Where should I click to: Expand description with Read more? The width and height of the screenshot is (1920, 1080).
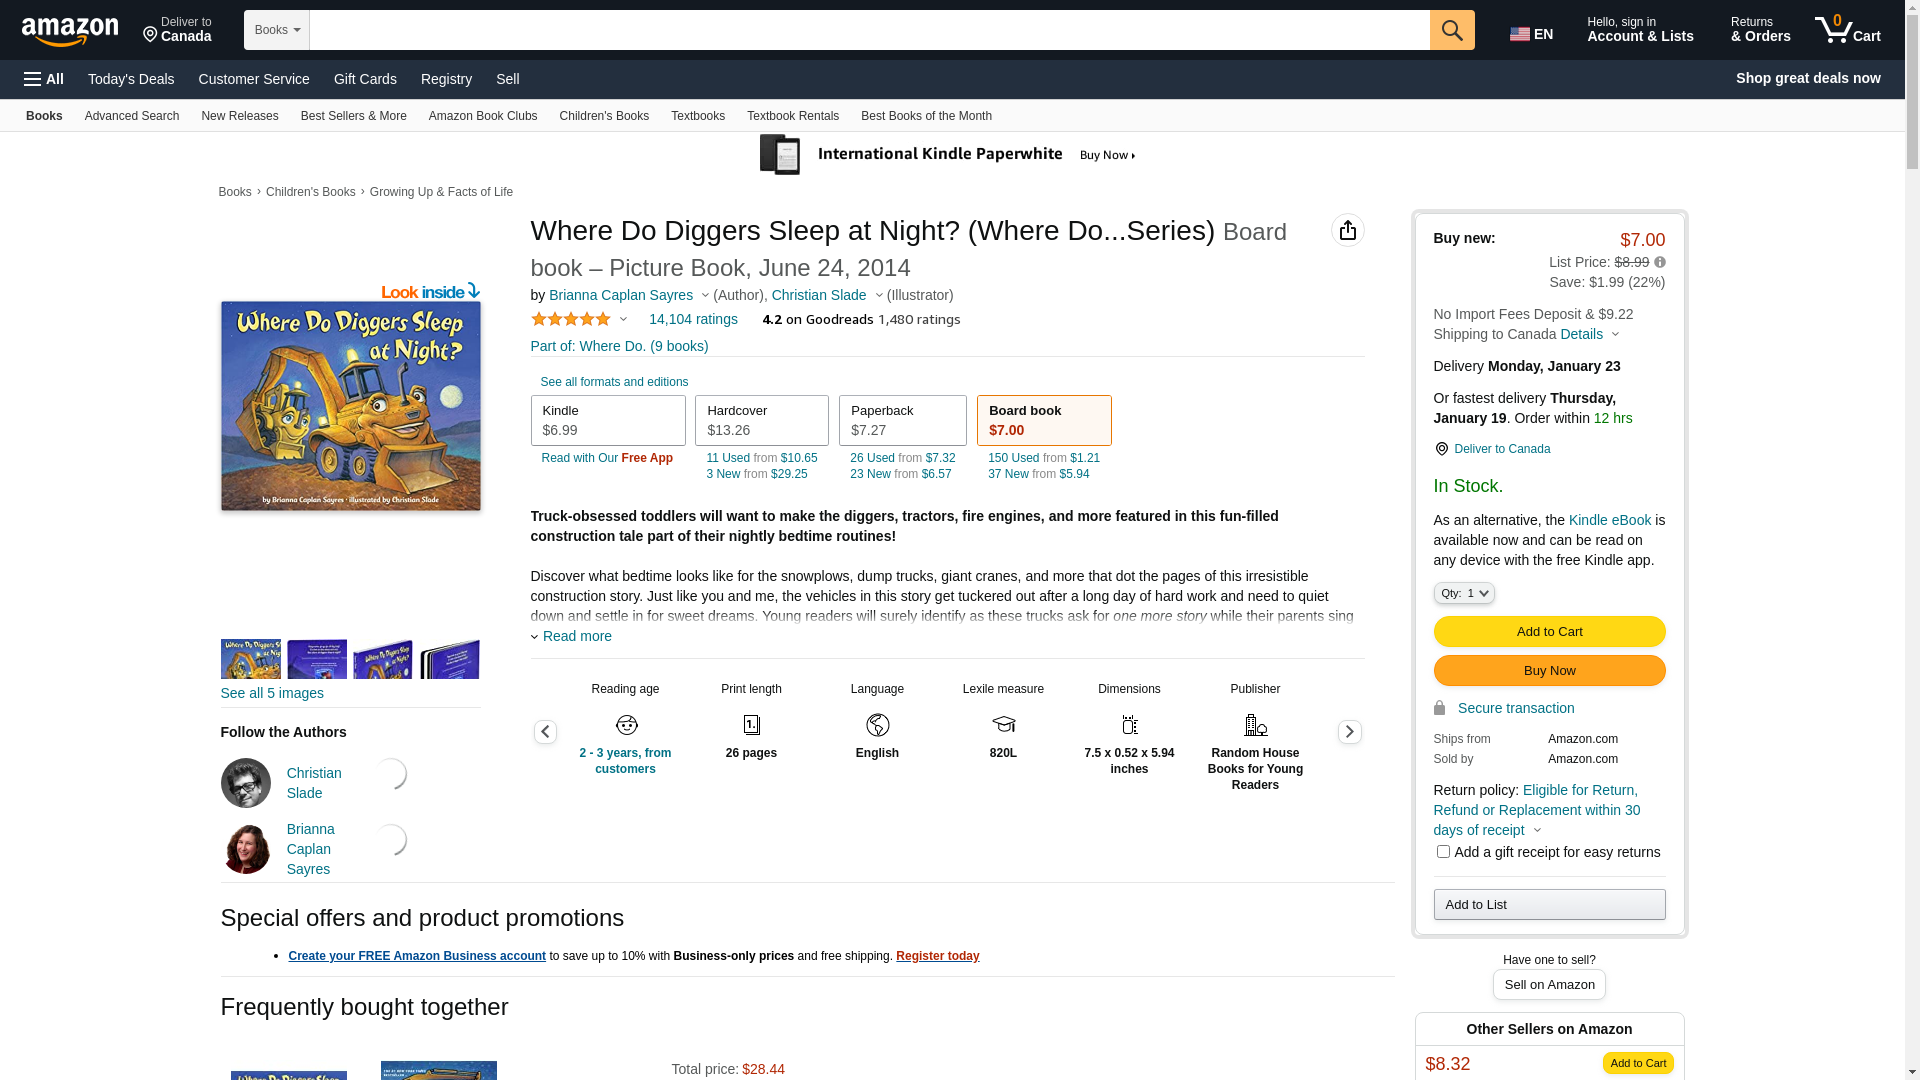[576, 636]
